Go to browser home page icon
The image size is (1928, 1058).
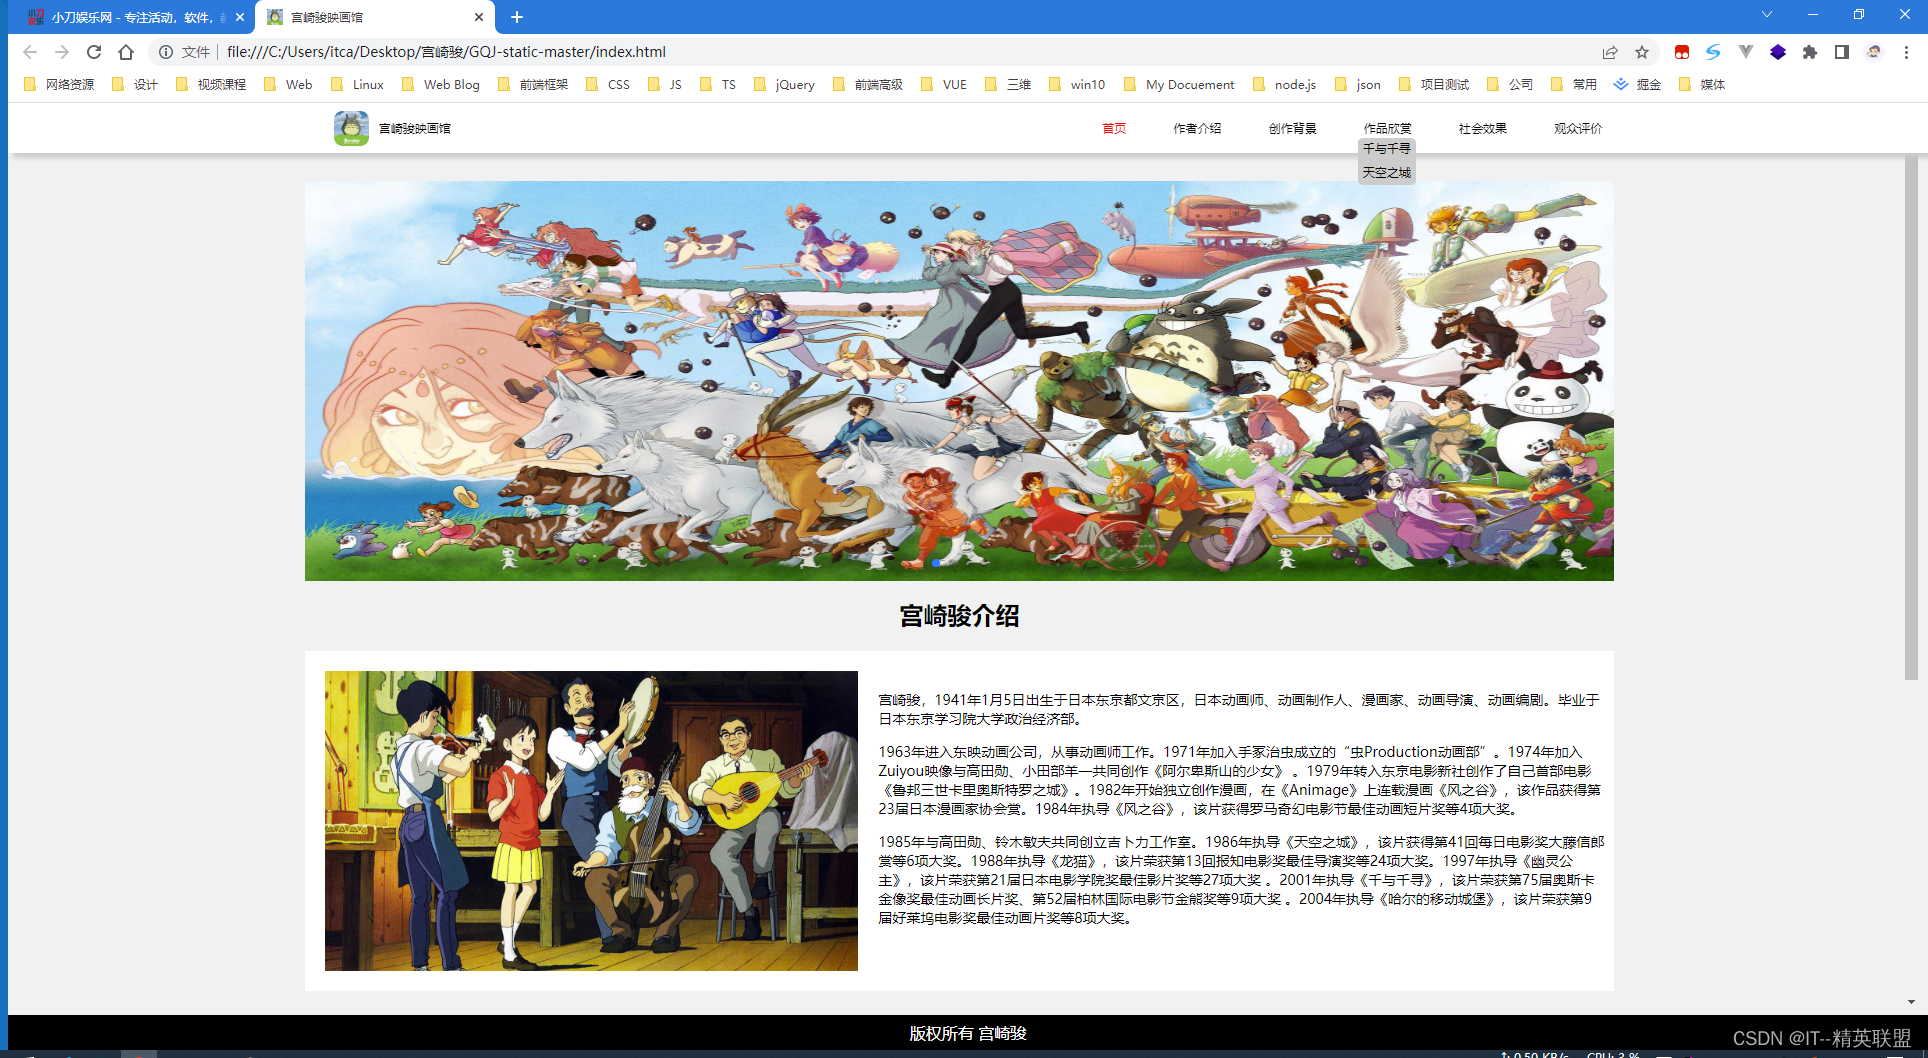coord(126,52)
